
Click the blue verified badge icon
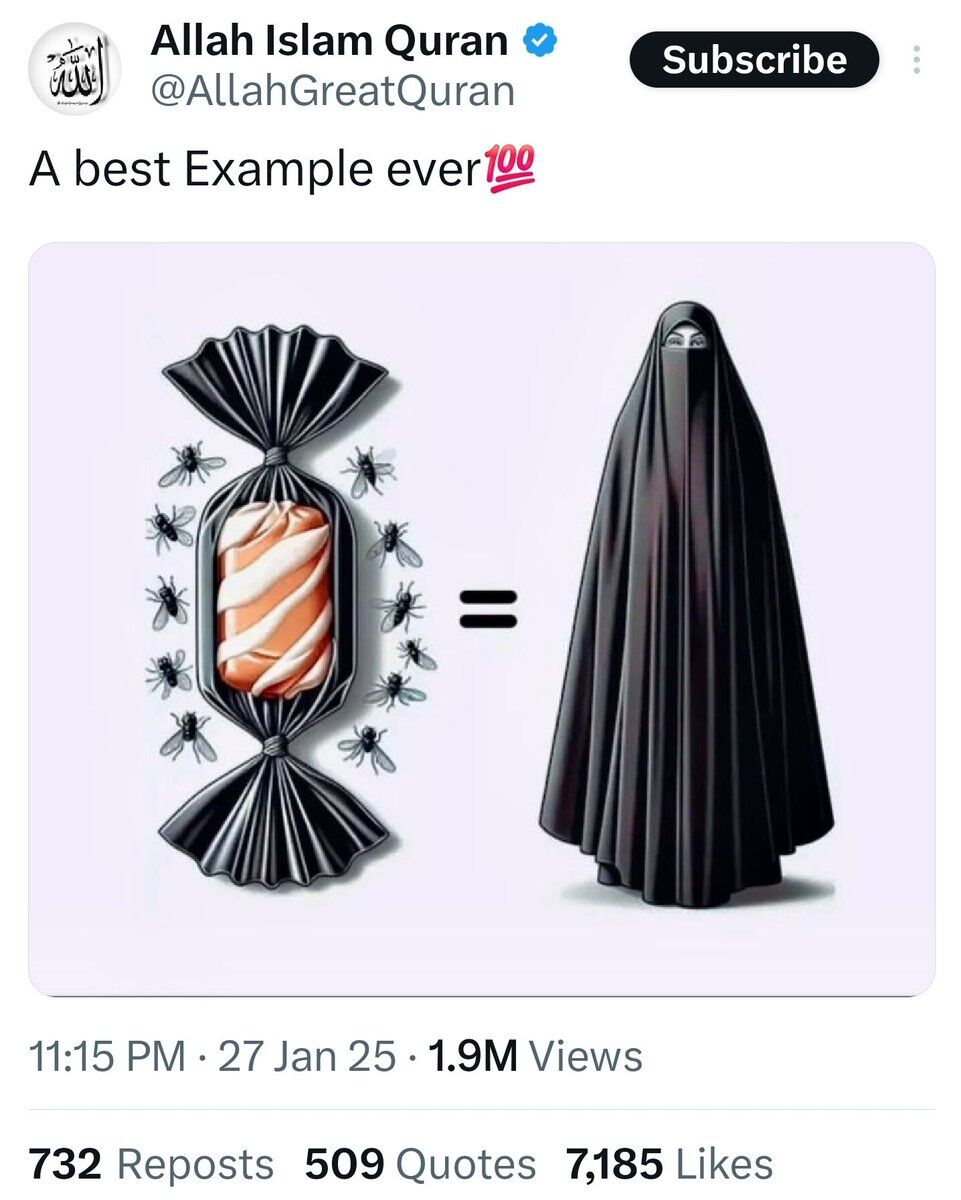click(x=541, y=41)
